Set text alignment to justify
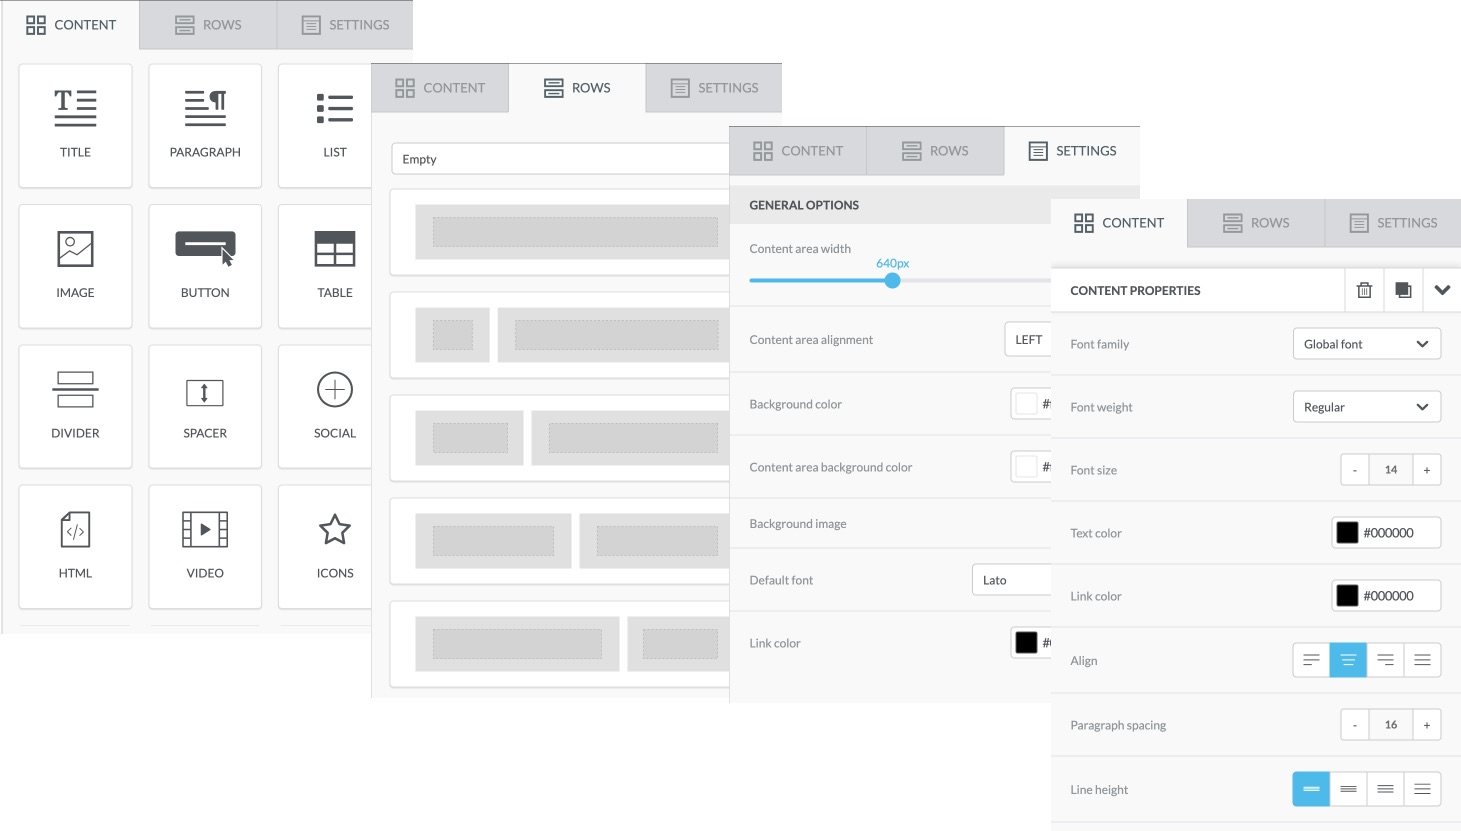The image size is (1461, 831). tap(1422, 660)
